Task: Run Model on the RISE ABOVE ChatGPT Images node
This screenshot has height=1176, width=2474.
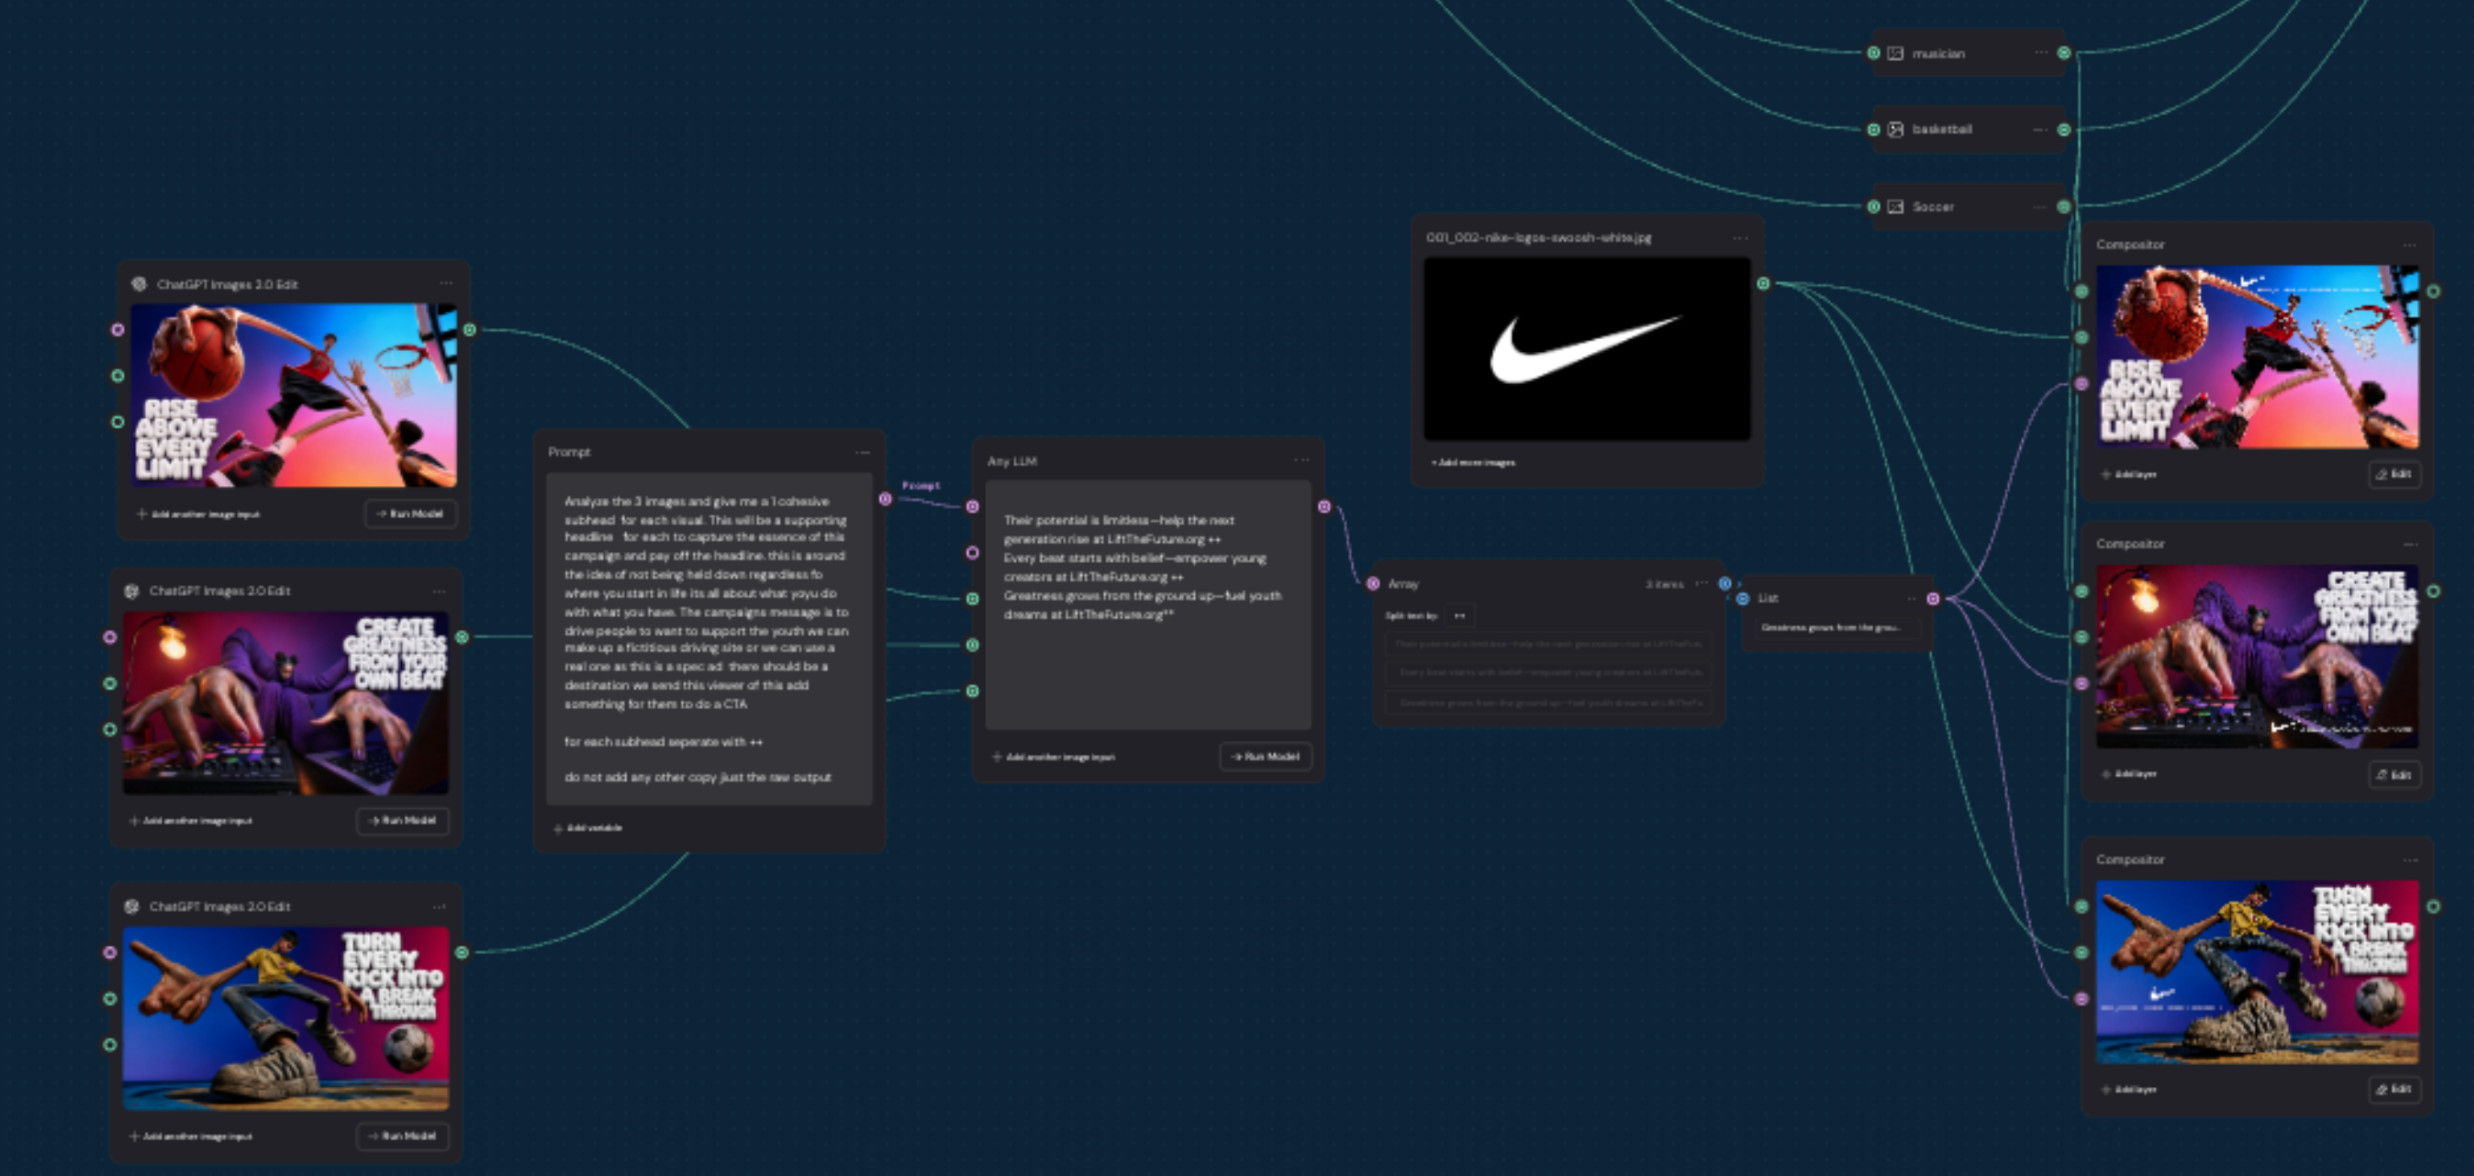Action: click(410, 514)
